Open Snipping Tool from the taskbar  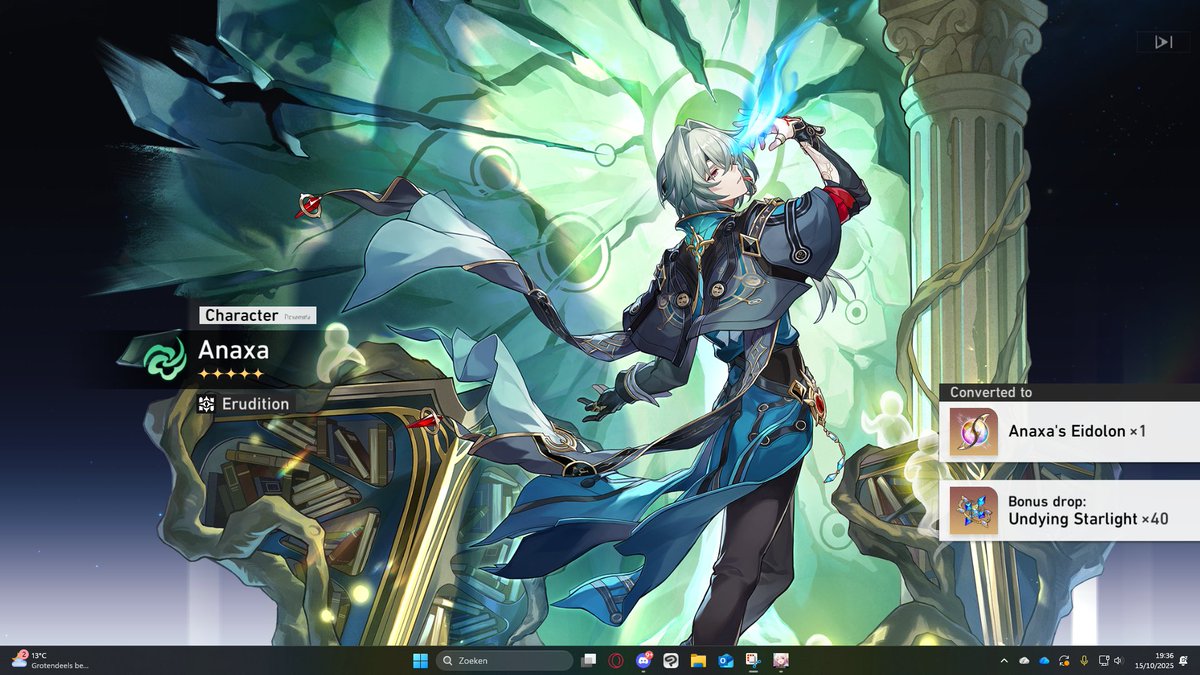[x=752, y=660]
